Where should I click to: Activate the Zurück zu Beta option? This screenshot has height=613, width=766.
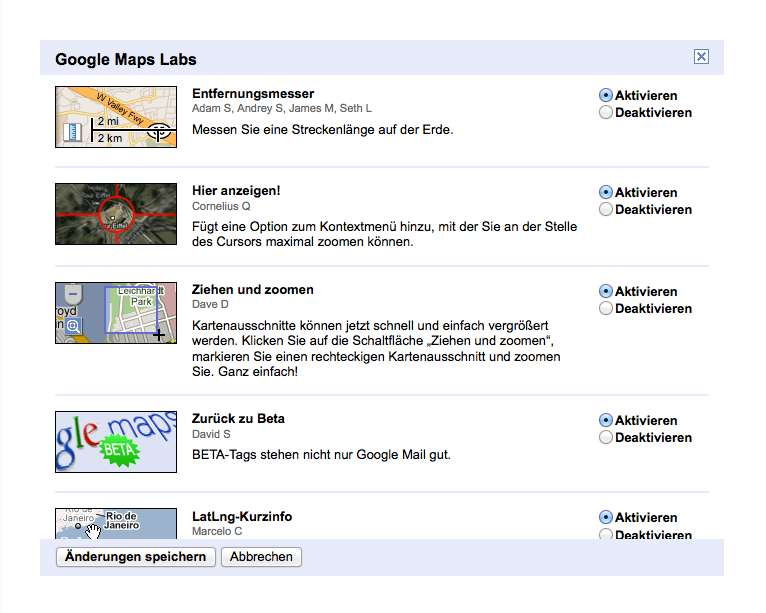point(606,421)
